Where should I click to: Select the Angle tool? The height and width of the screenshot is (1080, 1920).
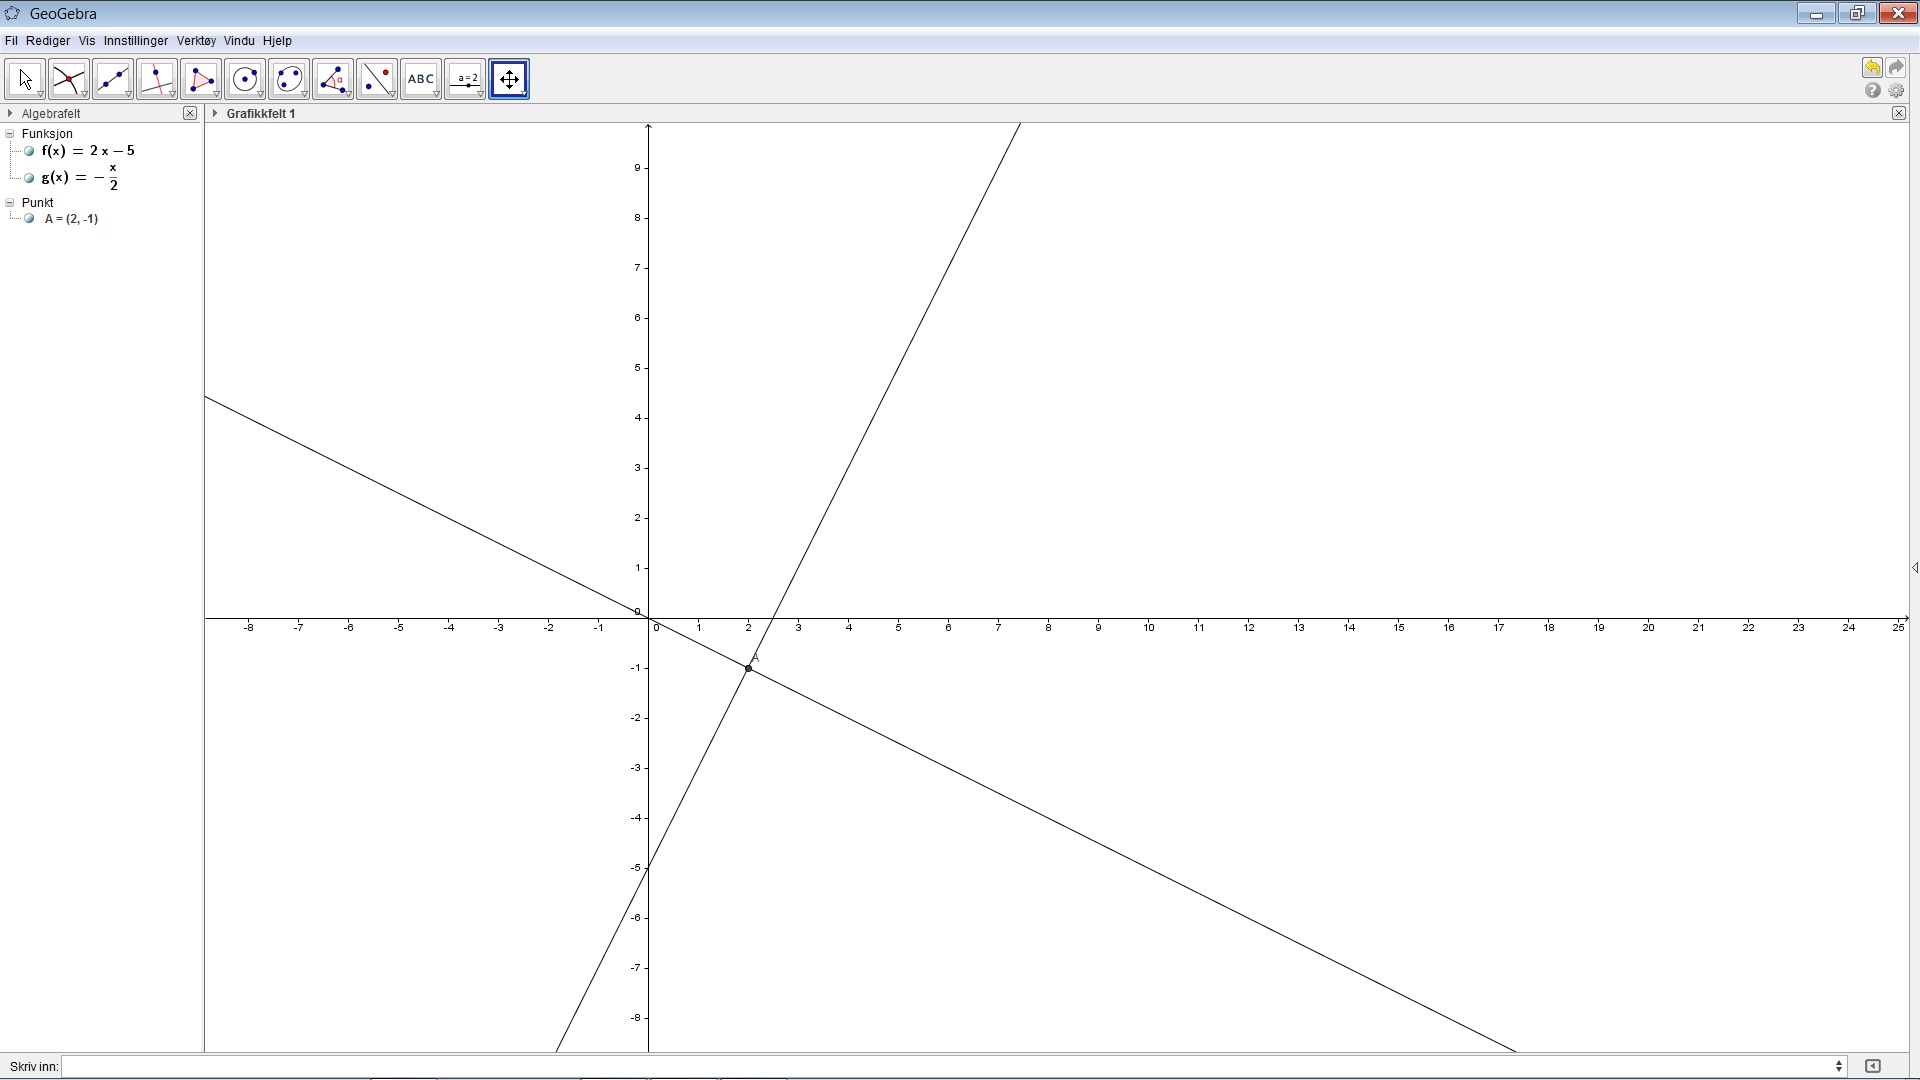(x=333, y=79)
